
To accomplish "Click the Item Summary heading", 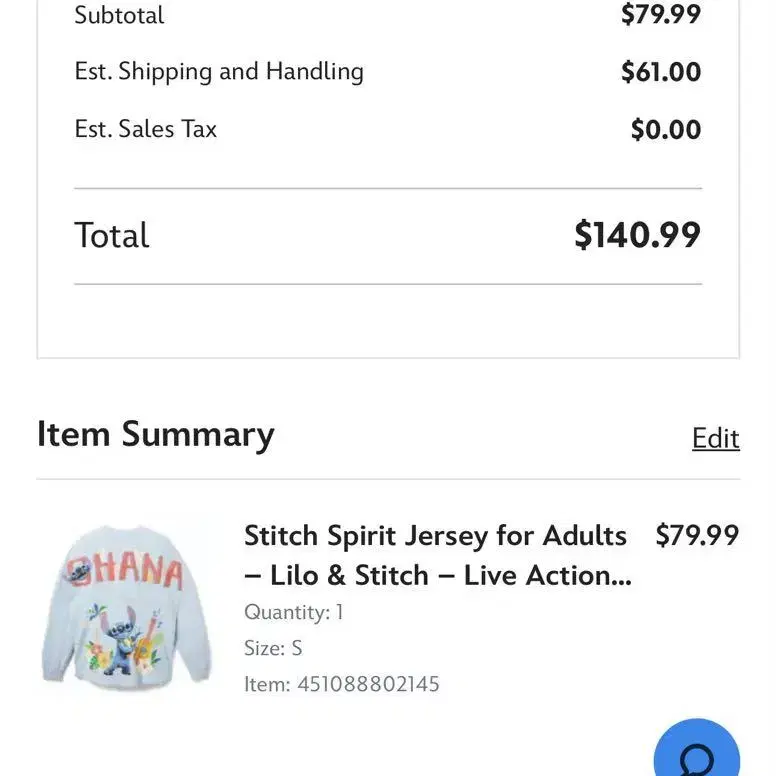I will (155, 435).
